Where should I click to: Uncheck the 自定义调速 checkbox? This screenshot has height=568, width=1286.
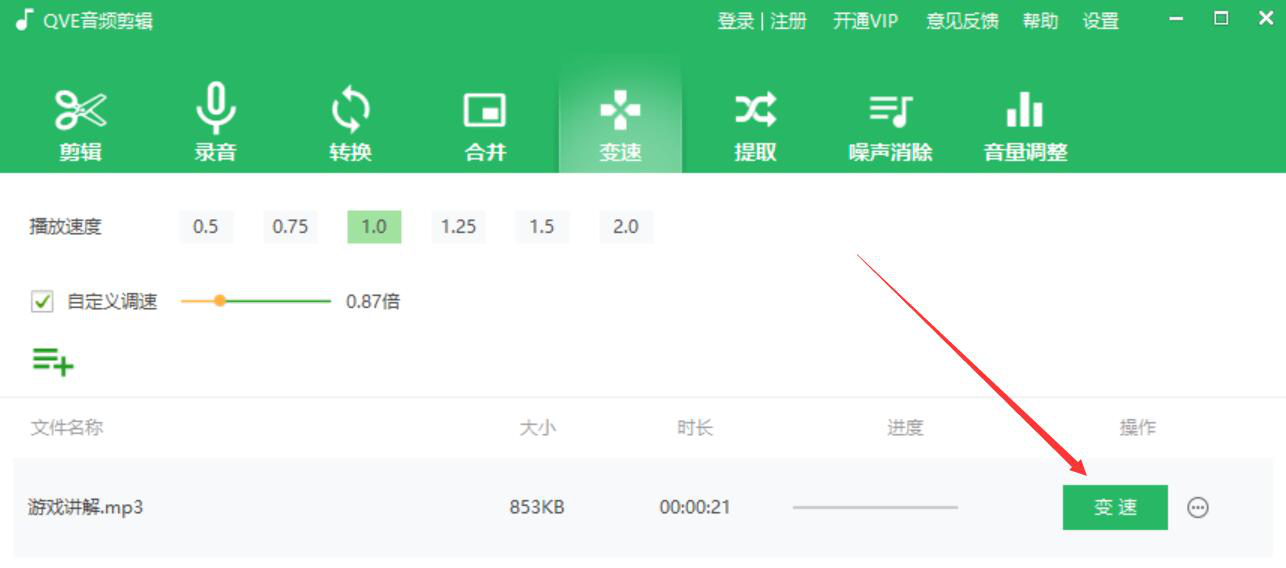[42, 301]
